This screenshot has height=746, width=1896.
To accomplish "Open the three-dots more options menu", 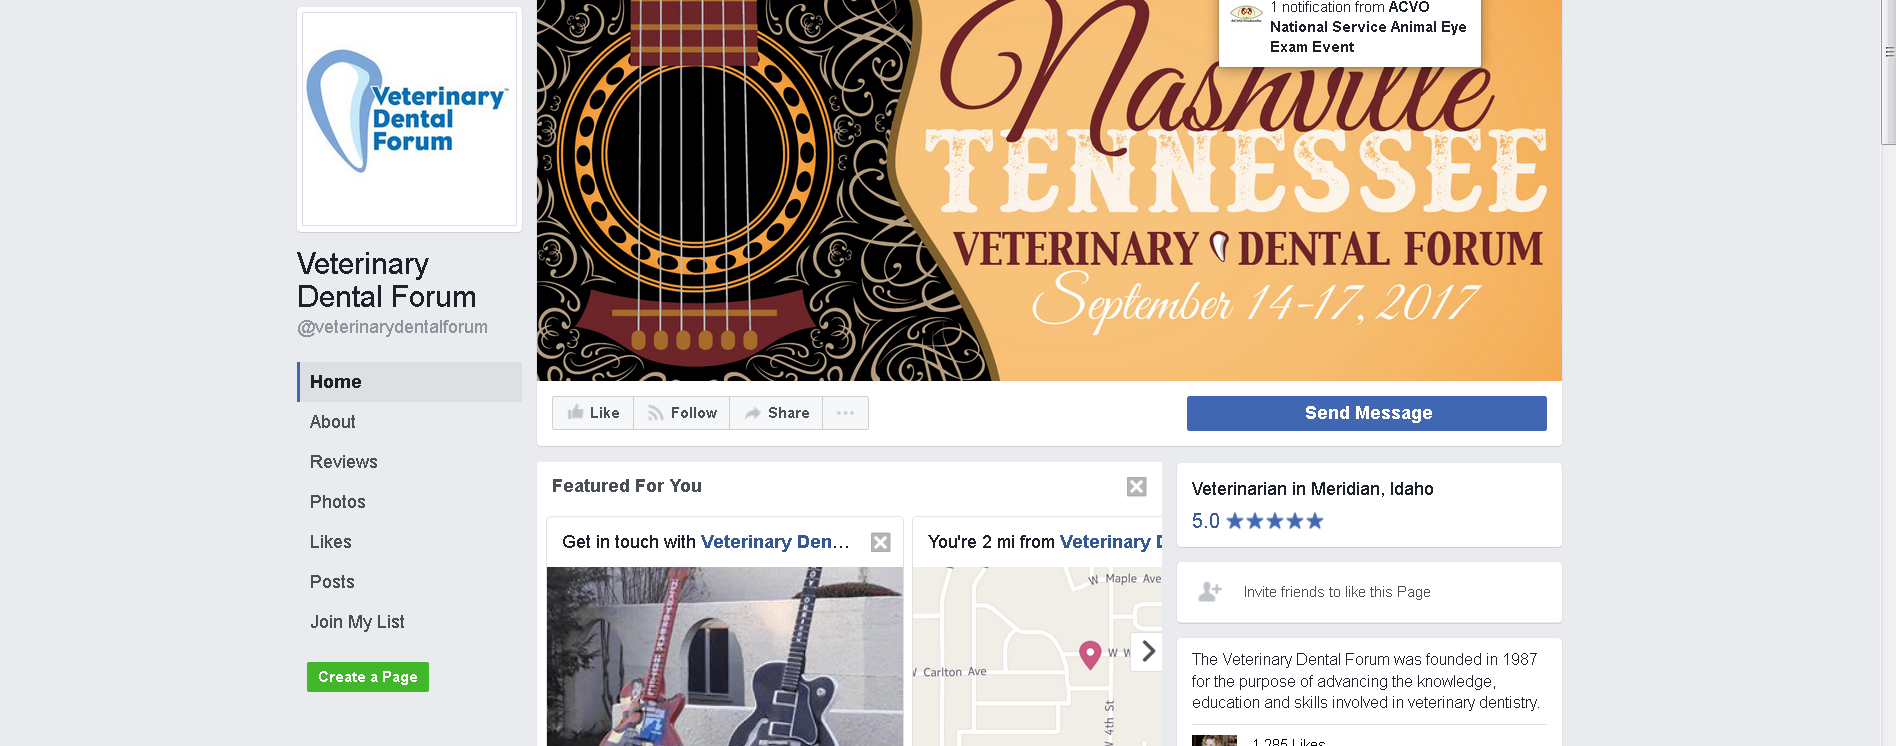I will pos(845,413).
